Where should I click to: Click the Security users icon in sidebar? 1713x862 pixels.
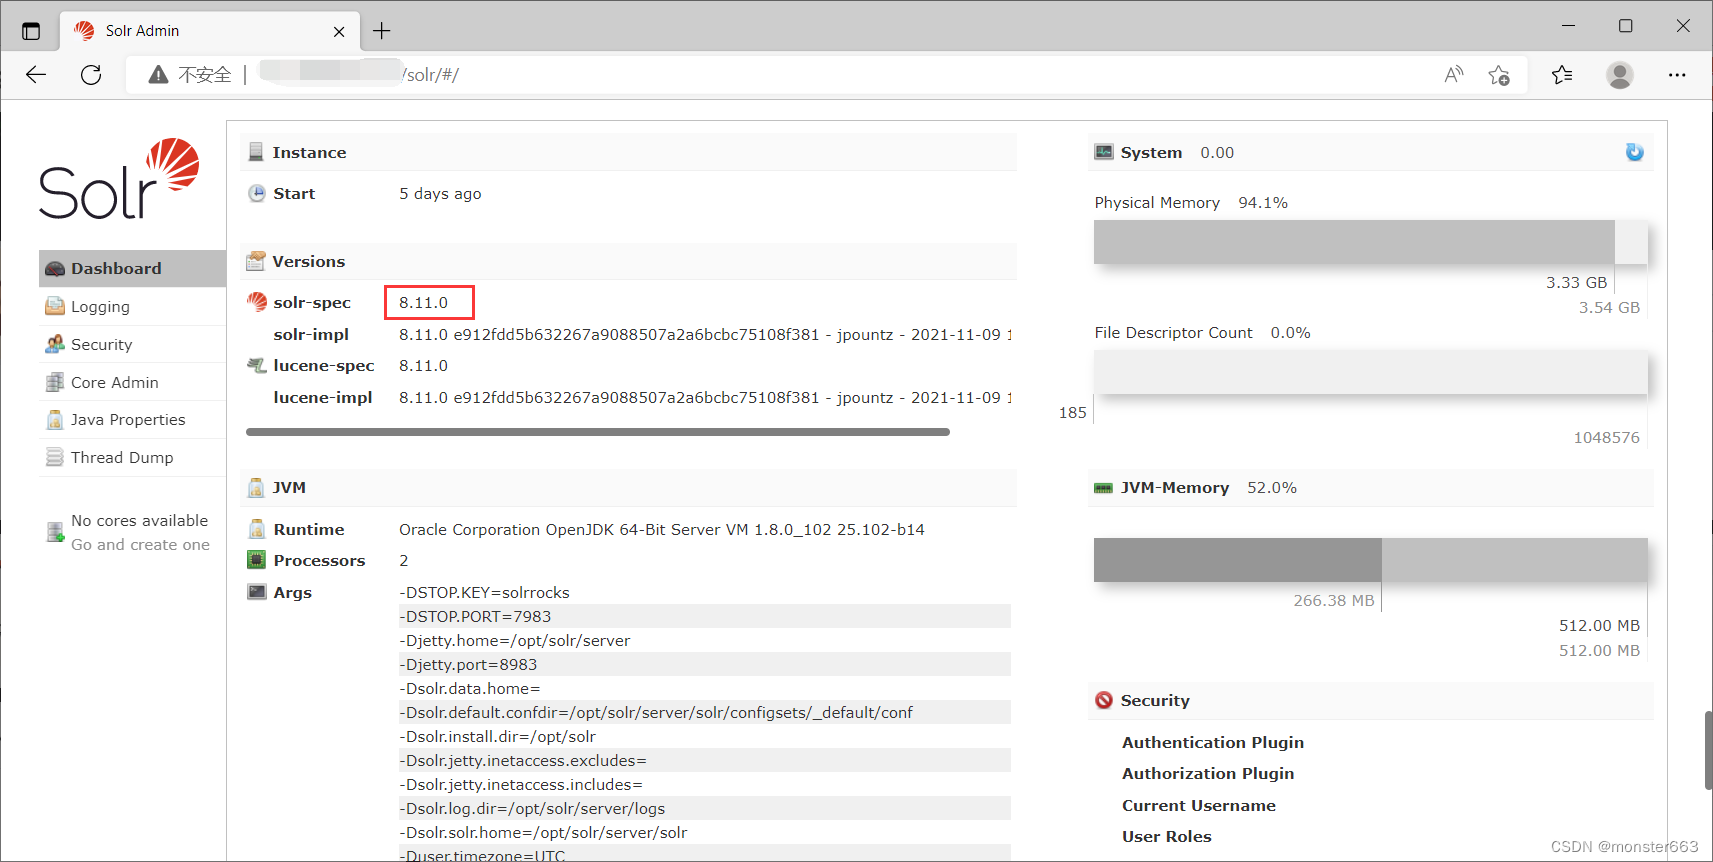tap(55, 344)
